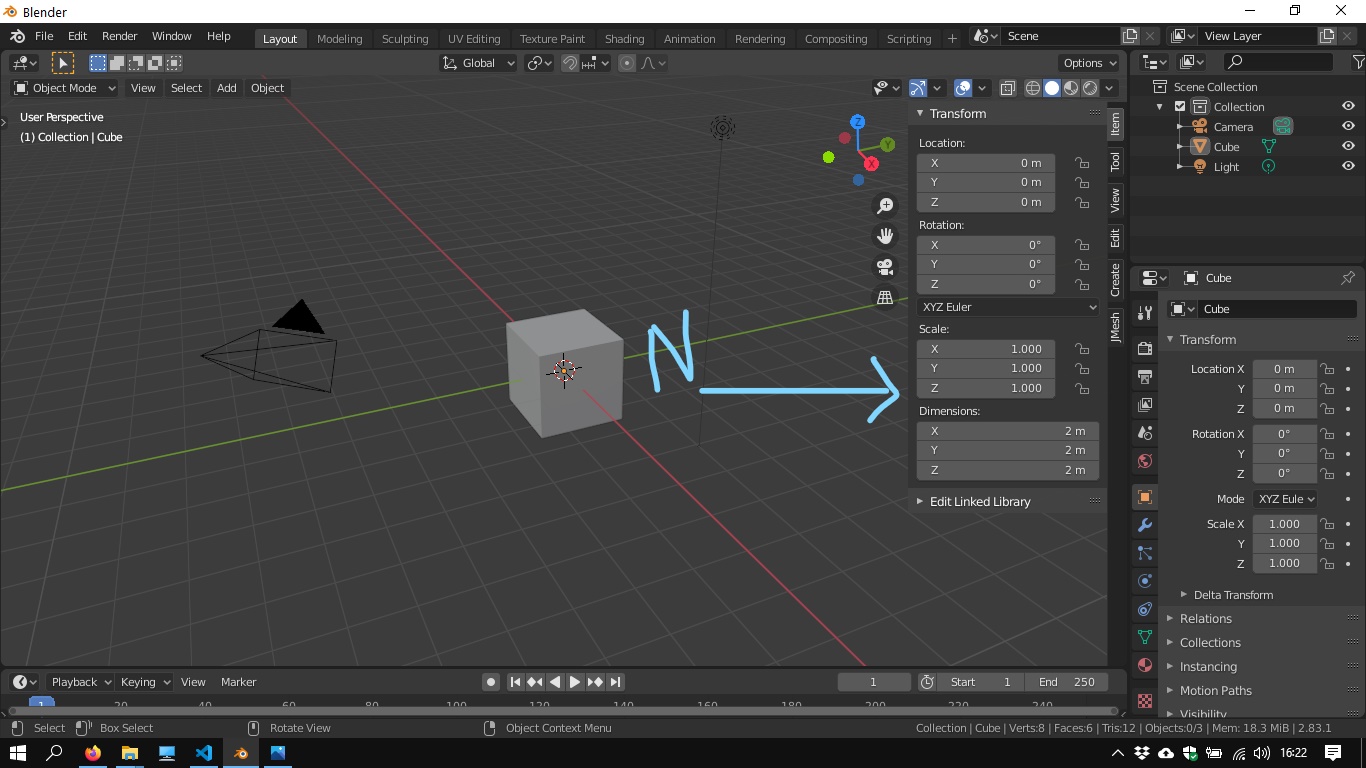Open the World properties globe icon
This screenshot has height=768, width=1366.
coord(1145,461)
